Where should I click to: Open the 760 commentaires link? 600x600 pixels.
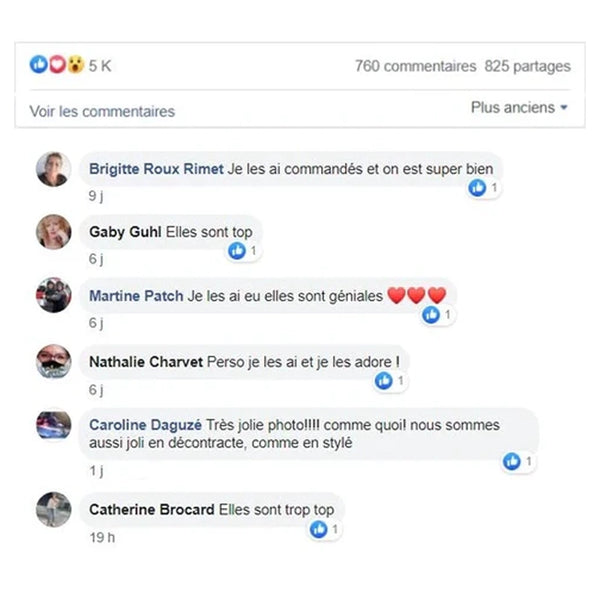(416, 66)
